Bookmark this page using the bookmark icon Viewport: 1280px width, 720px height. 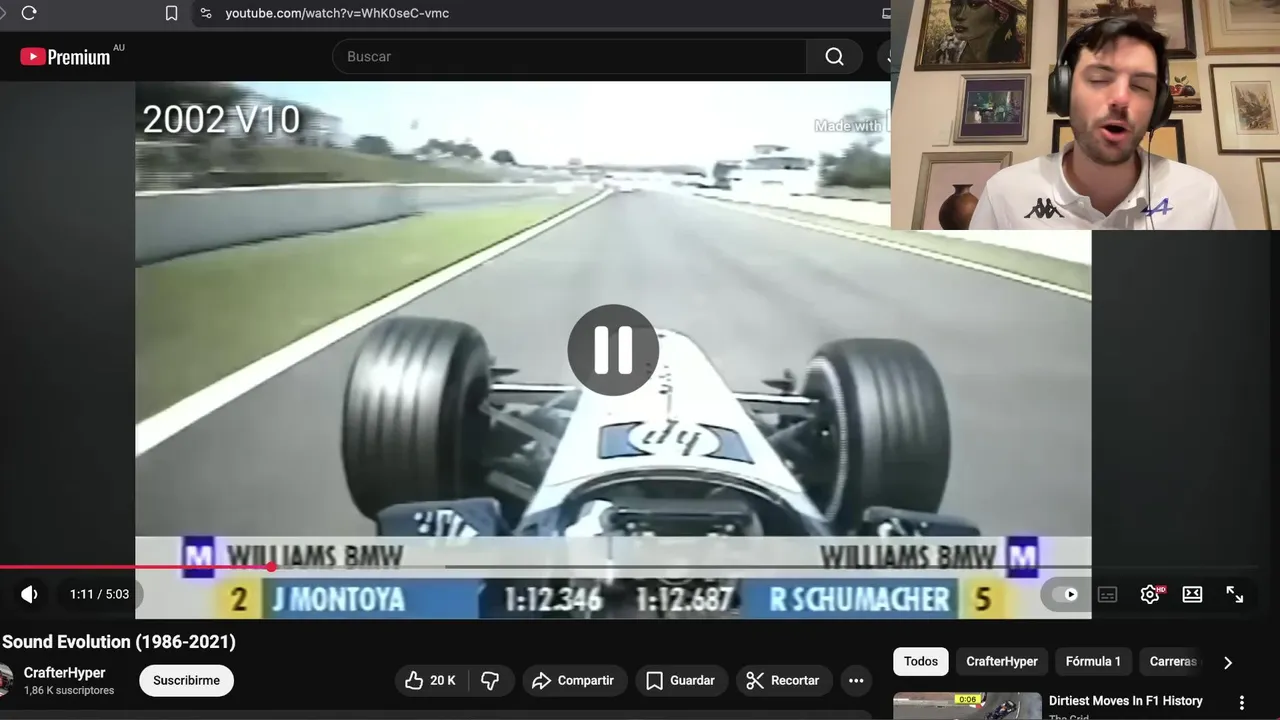tap(171, 13)
